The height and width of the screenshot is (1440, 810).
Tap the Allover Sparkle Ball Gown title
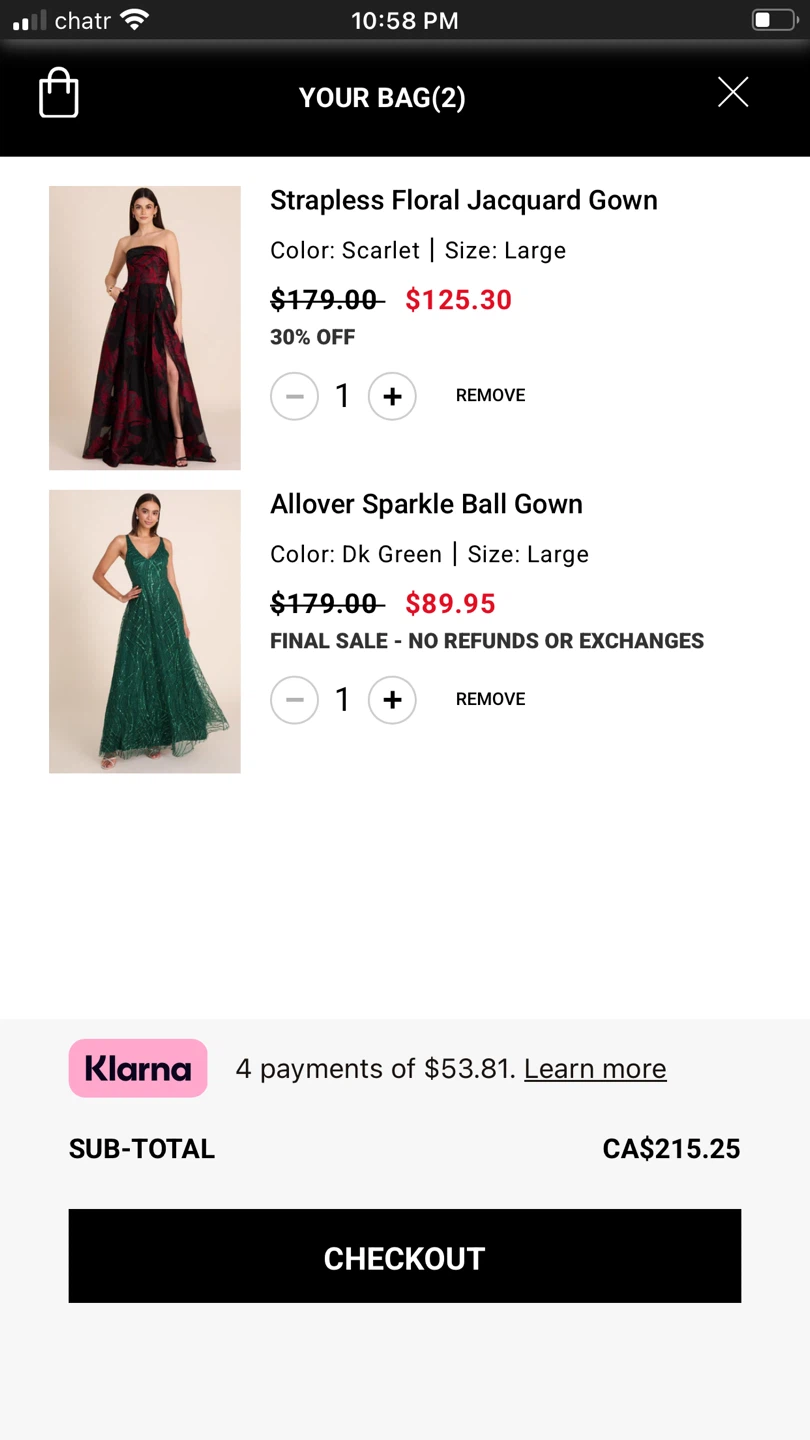point(426,505)
